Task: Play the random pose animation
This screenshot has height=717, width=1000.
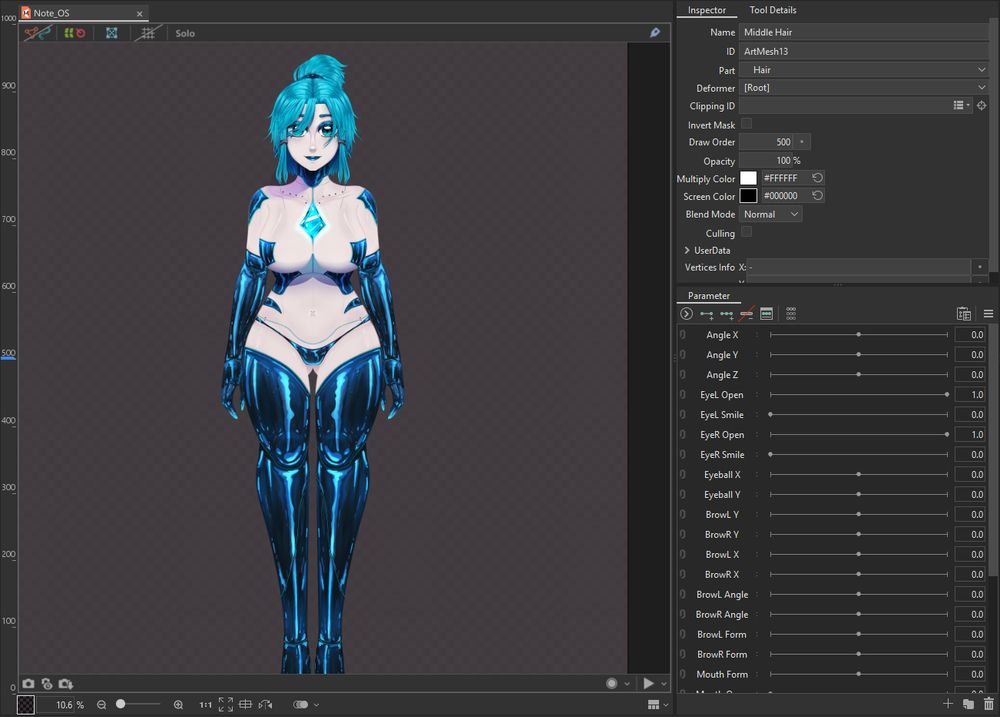Action: pyautogui.click(x=649, y=683)
